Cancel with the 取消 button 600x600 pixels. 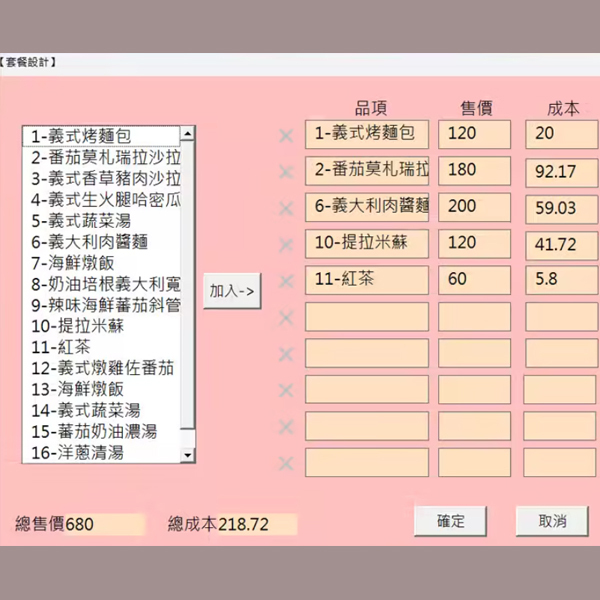(552, 521)
